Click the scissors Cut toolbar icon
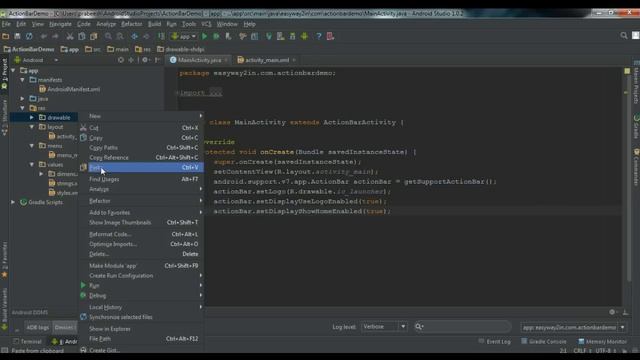Image resolution: width=640 pixels, height=360 pixels. [70, 36]
